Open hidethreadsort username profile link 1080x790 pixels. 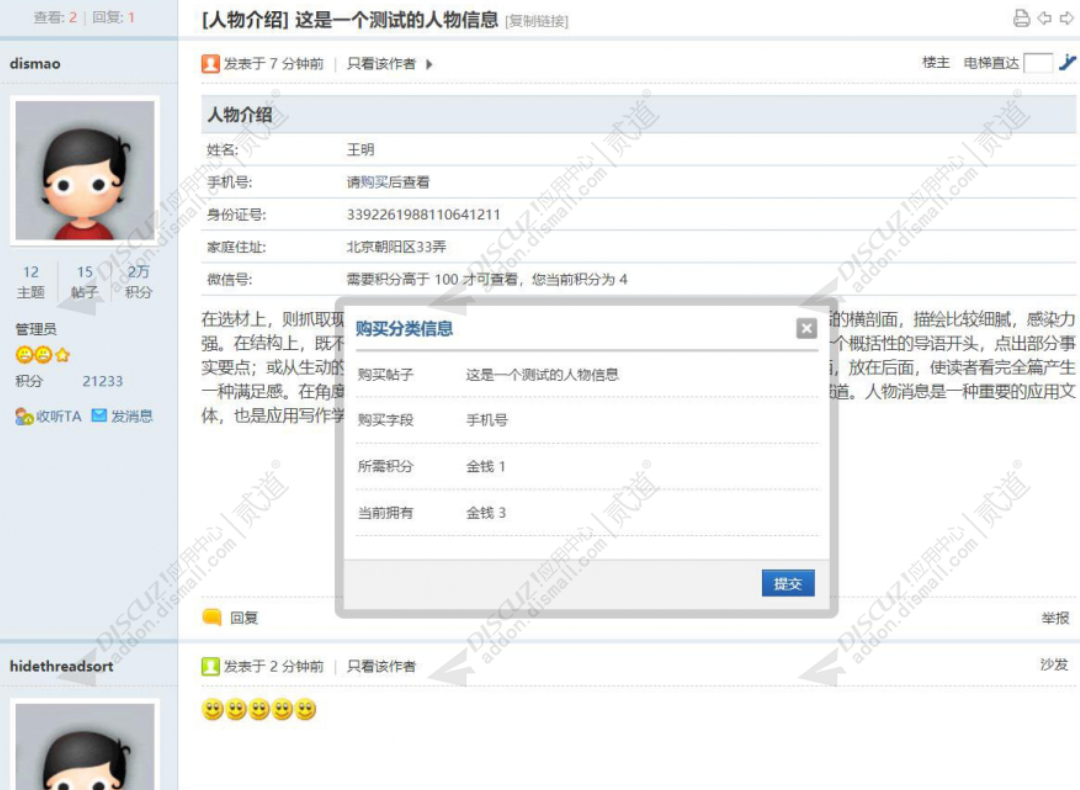61,666
